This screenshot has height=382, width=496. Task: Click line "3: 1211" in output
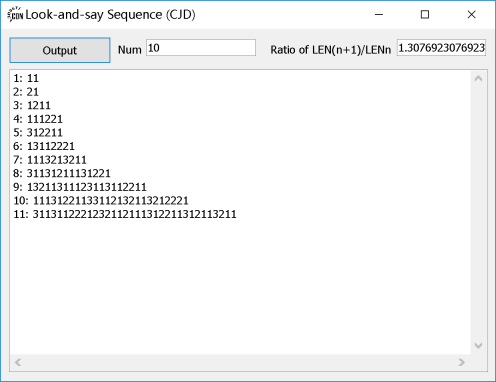32,105
